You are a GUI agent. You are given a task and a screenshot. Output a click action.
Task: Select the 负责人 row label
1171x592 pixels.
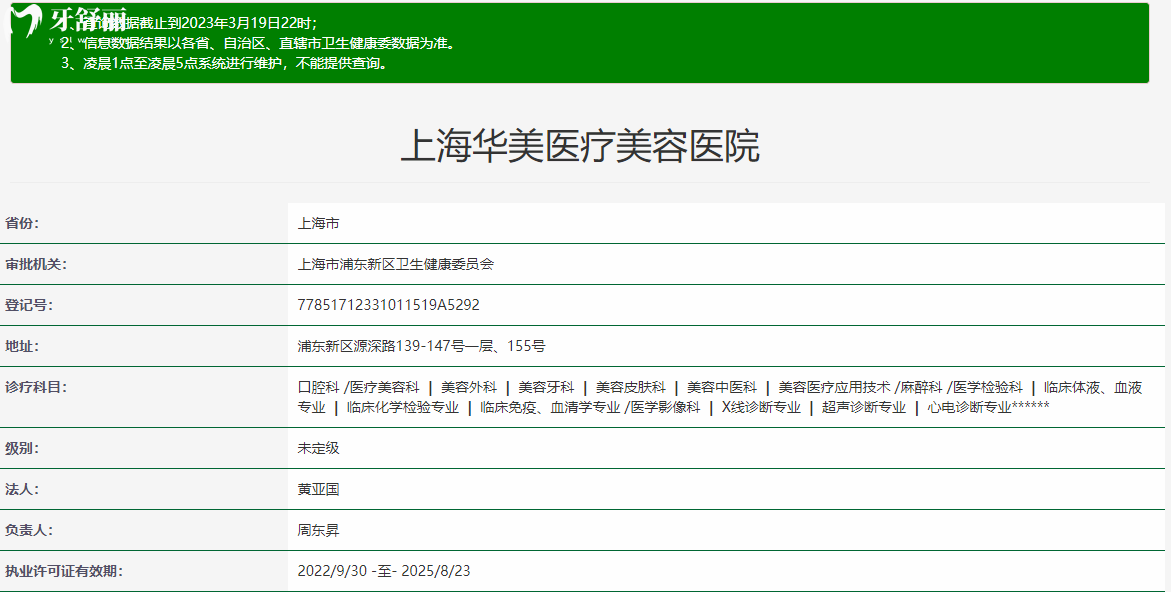tap(28, 531)
